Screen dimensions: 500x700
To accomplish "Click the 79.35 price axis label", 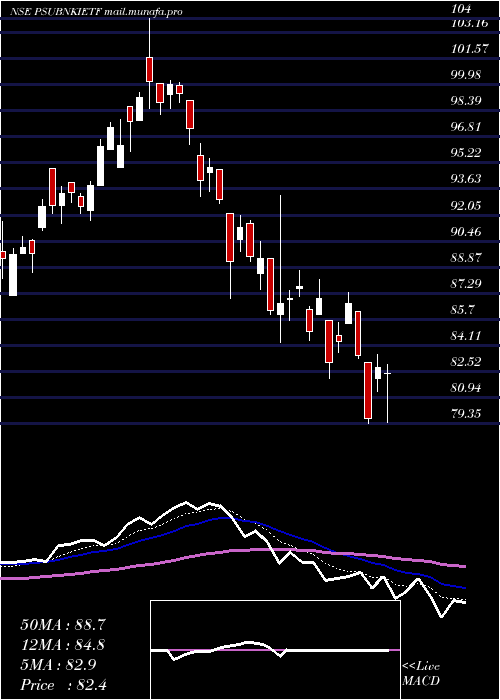I will [x=466, y=413].
